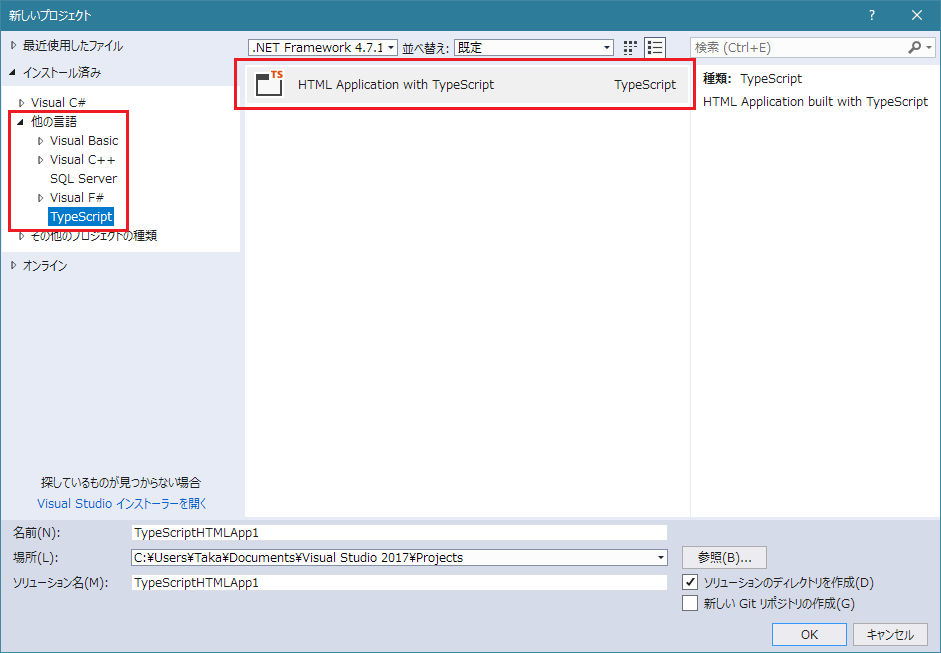The width and height of the screenshot is (941, 653).
Task: Click the project name field TypeScriptHTMLApp1
Action: click(x=399, y=532)
